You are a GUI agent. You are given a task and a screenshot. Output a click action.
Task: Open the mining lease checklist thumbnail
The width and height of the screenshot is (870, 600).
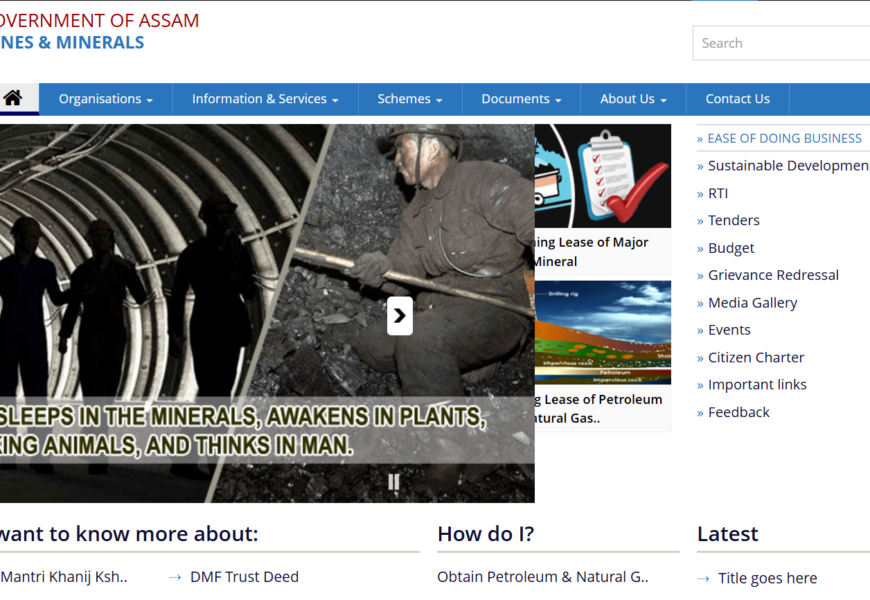pos(602,176)
